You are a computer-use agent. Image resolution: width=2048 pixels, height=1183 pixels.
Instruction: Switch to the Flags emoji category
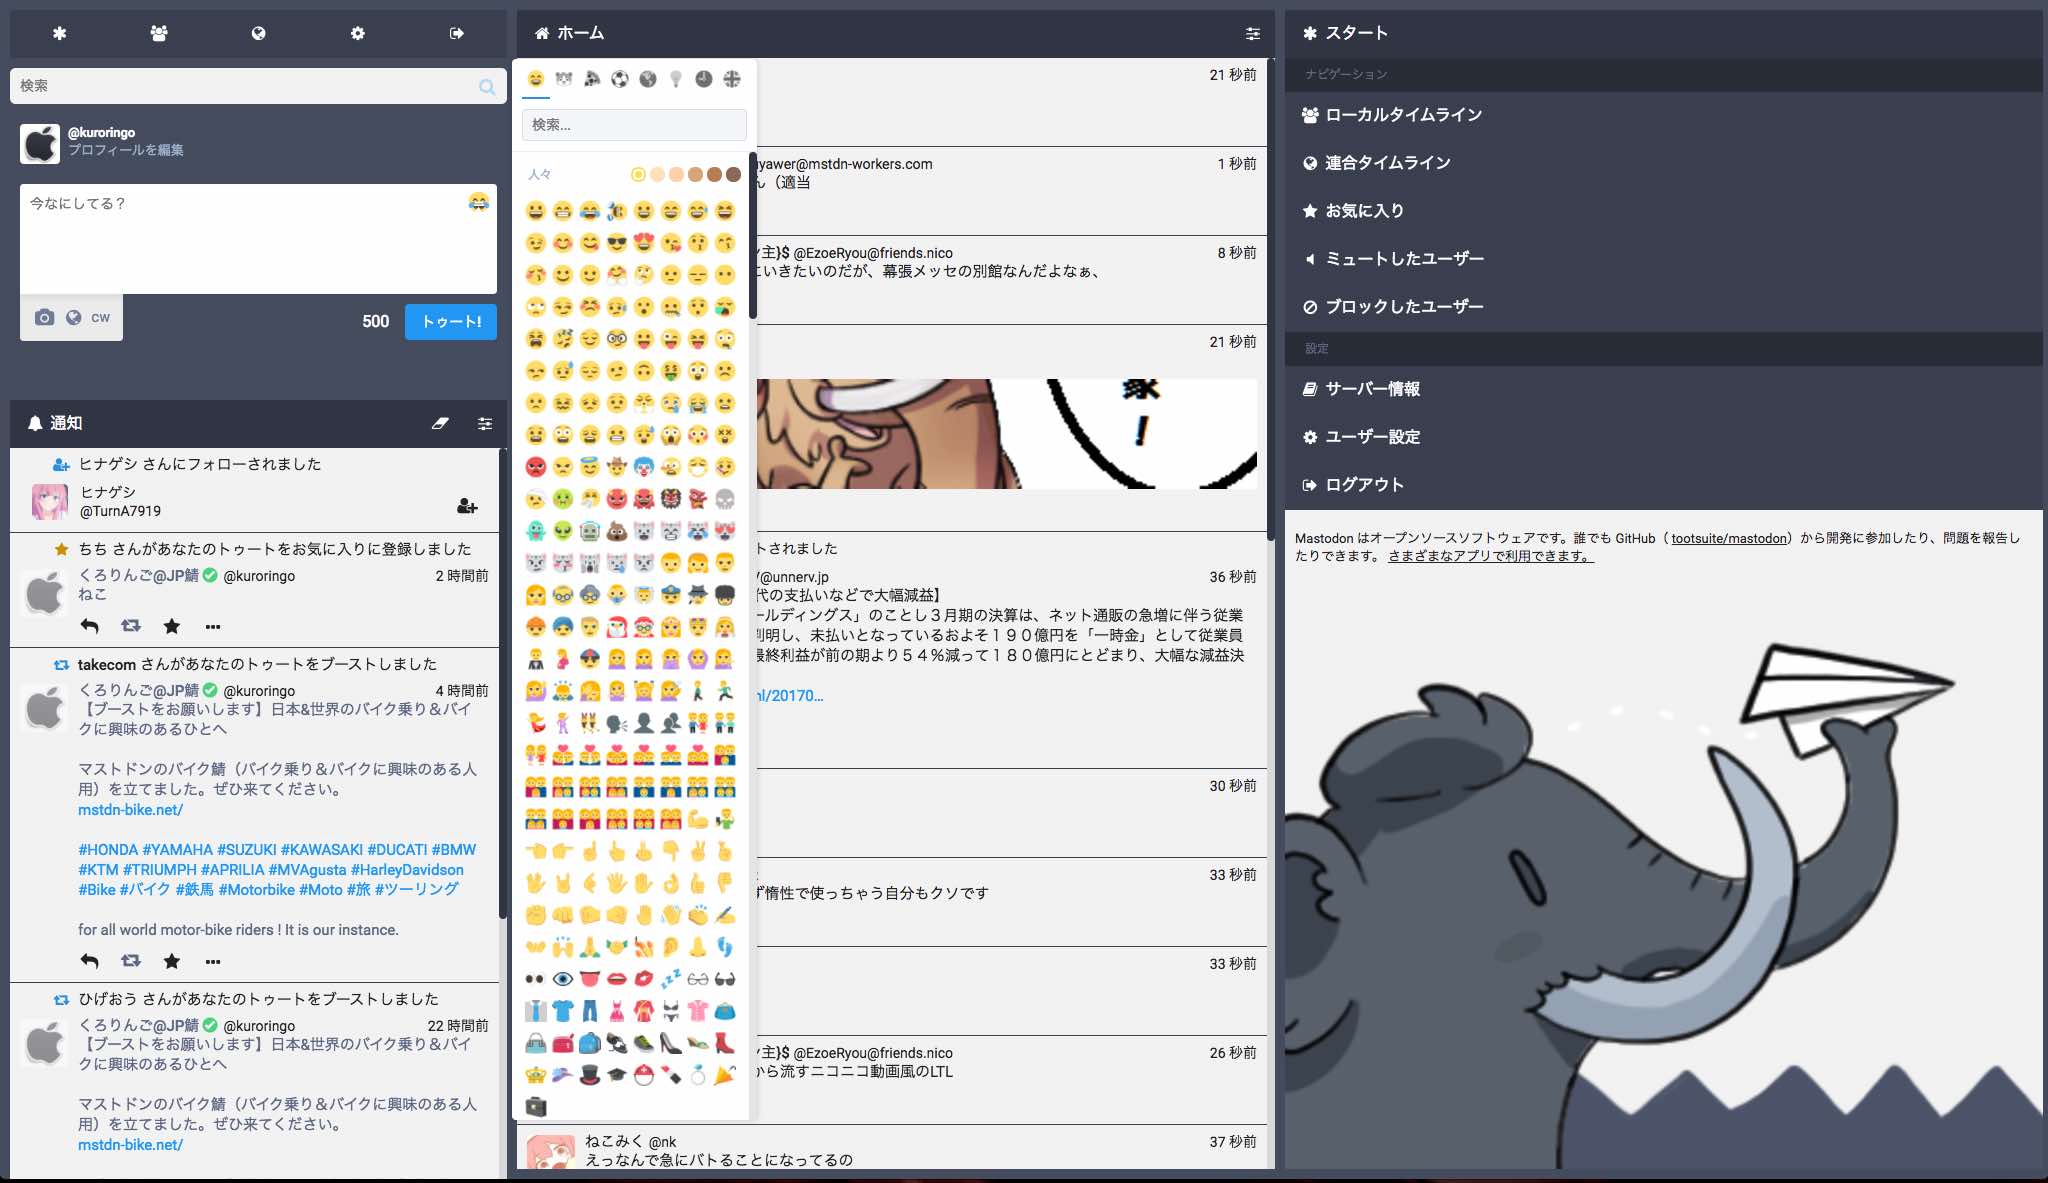[732, 80]
